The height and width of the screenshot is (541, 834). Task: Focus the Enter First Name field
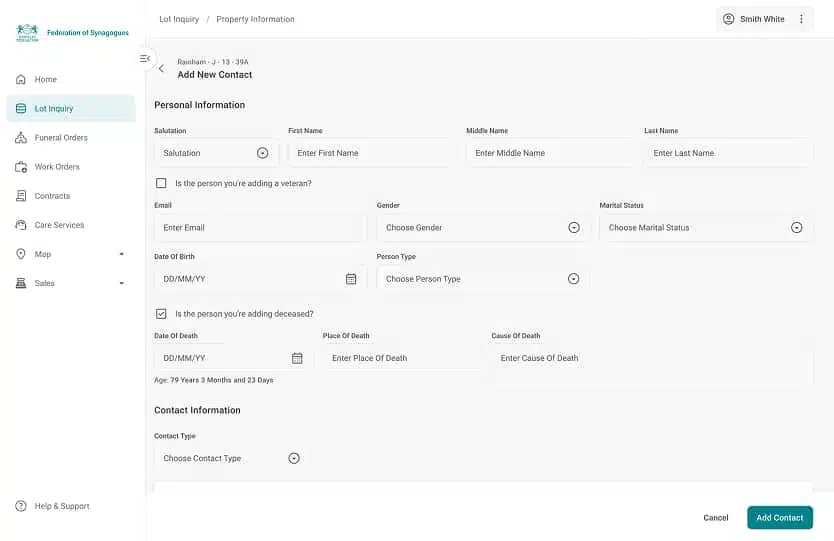tap(372, 153)
